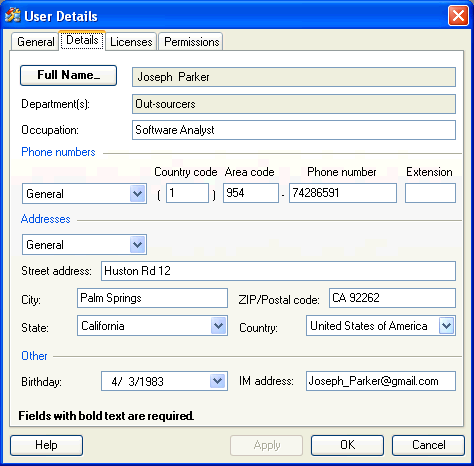
Task: Expand the address type General dropdown
Action: click(137, 245)
